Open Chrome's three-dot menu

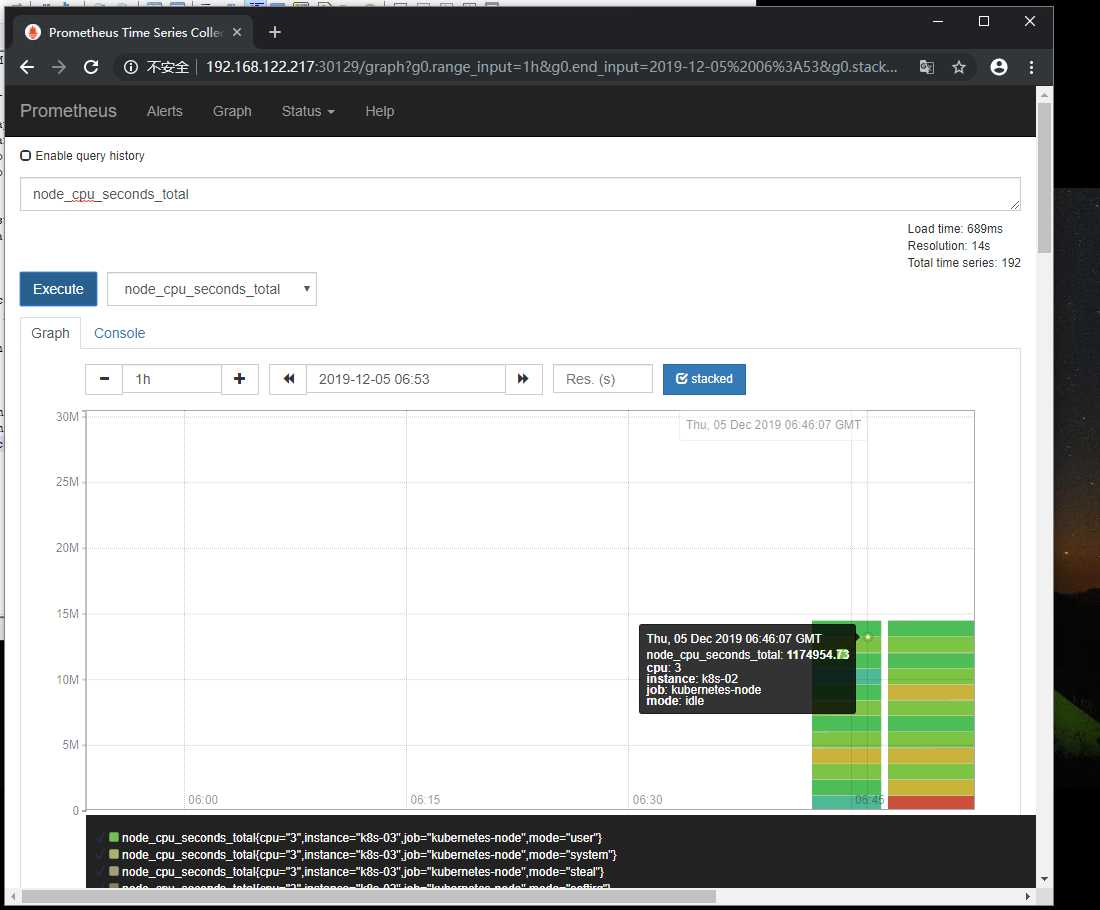click(x=1031, y=67)
